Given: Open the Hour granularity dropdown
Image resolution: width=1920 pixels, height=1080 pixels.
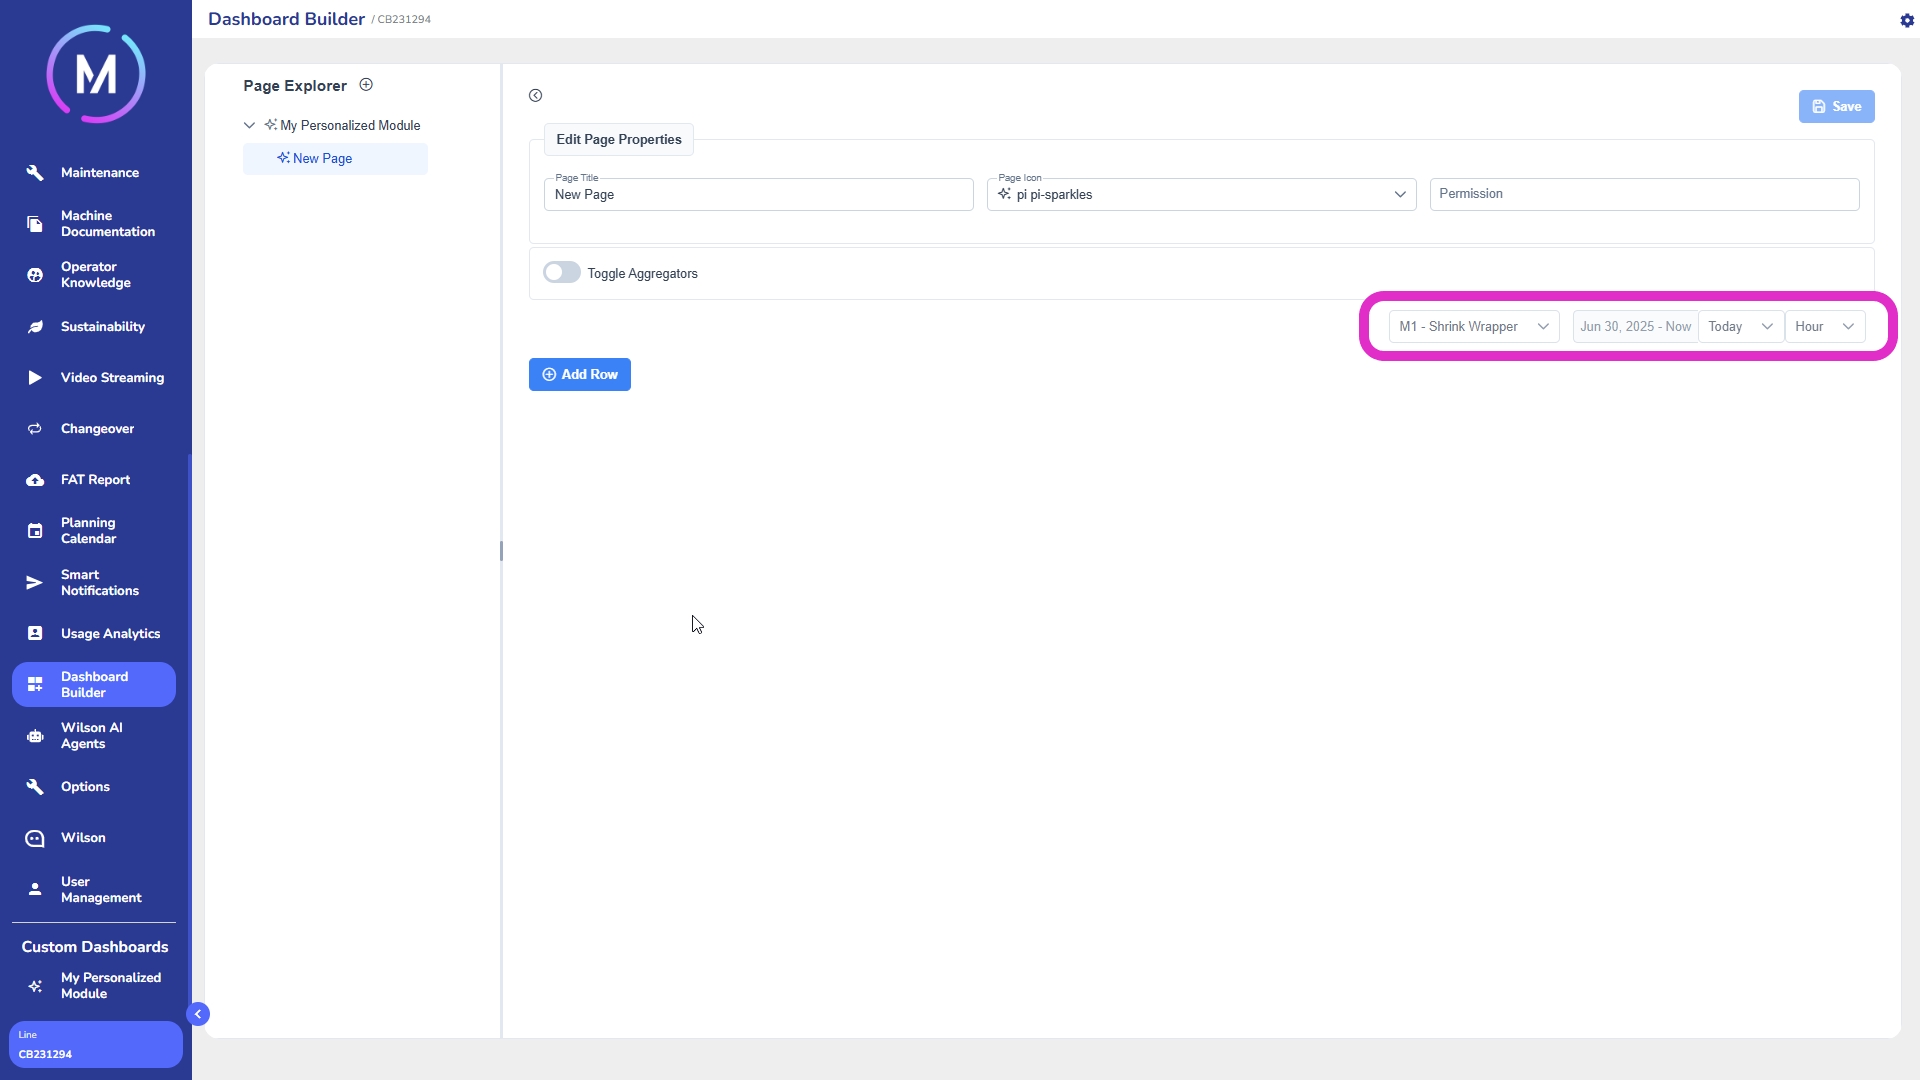Looking at the screenshot, I should point(1824,327).
